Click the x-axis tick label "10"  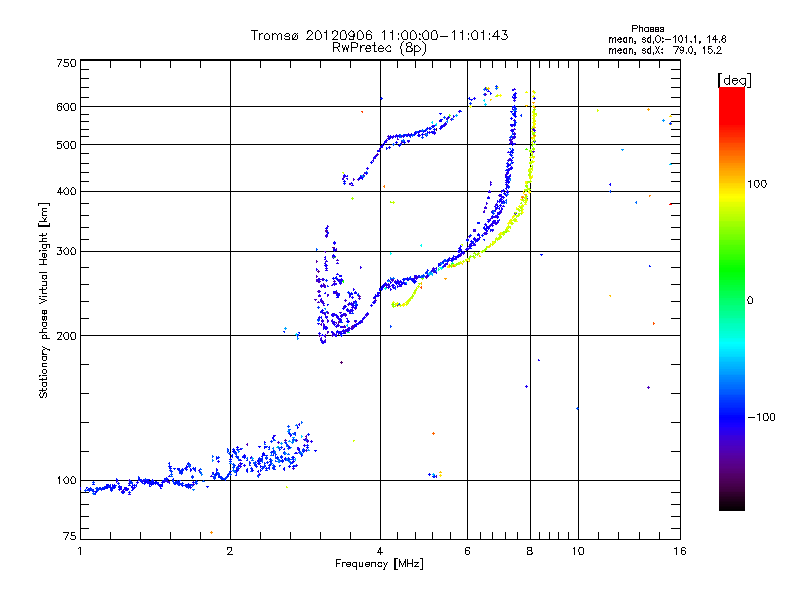[578, 551]
